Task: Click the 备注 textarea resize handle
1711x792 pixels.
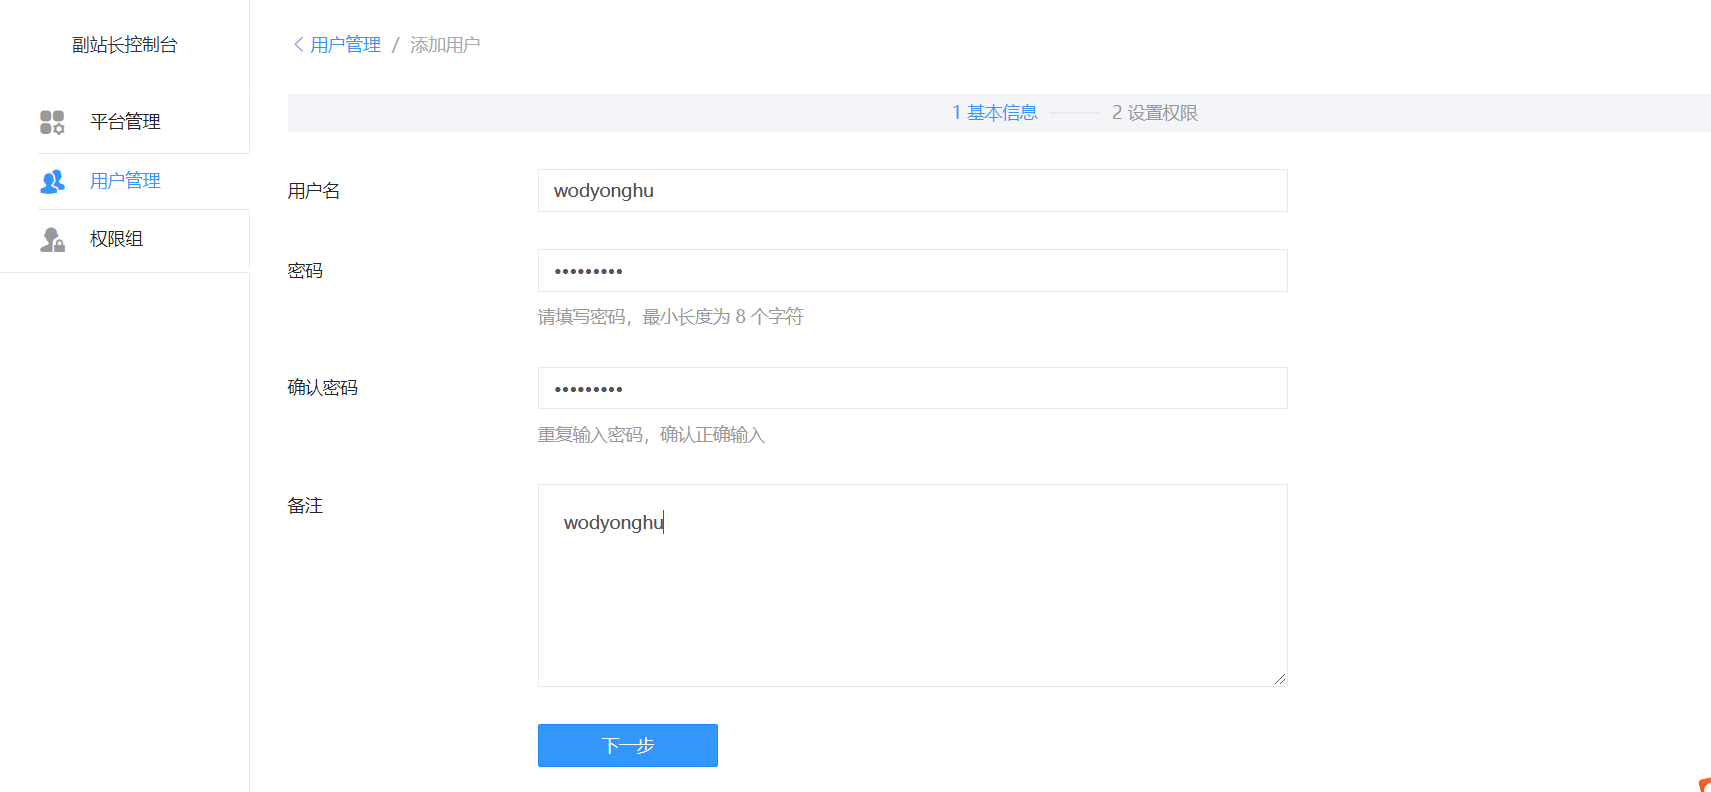Action: point(1280,679)
